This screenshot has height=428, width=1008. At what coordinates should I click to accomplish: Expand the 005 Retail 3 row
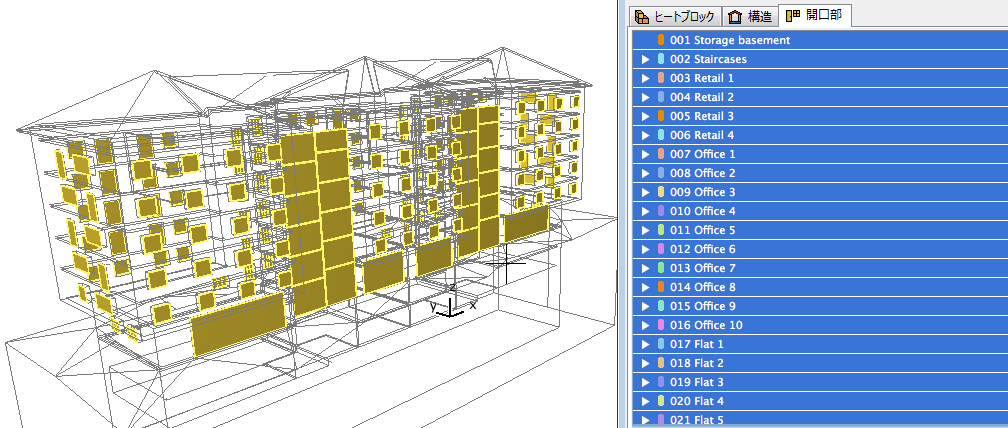pos(646,116)
